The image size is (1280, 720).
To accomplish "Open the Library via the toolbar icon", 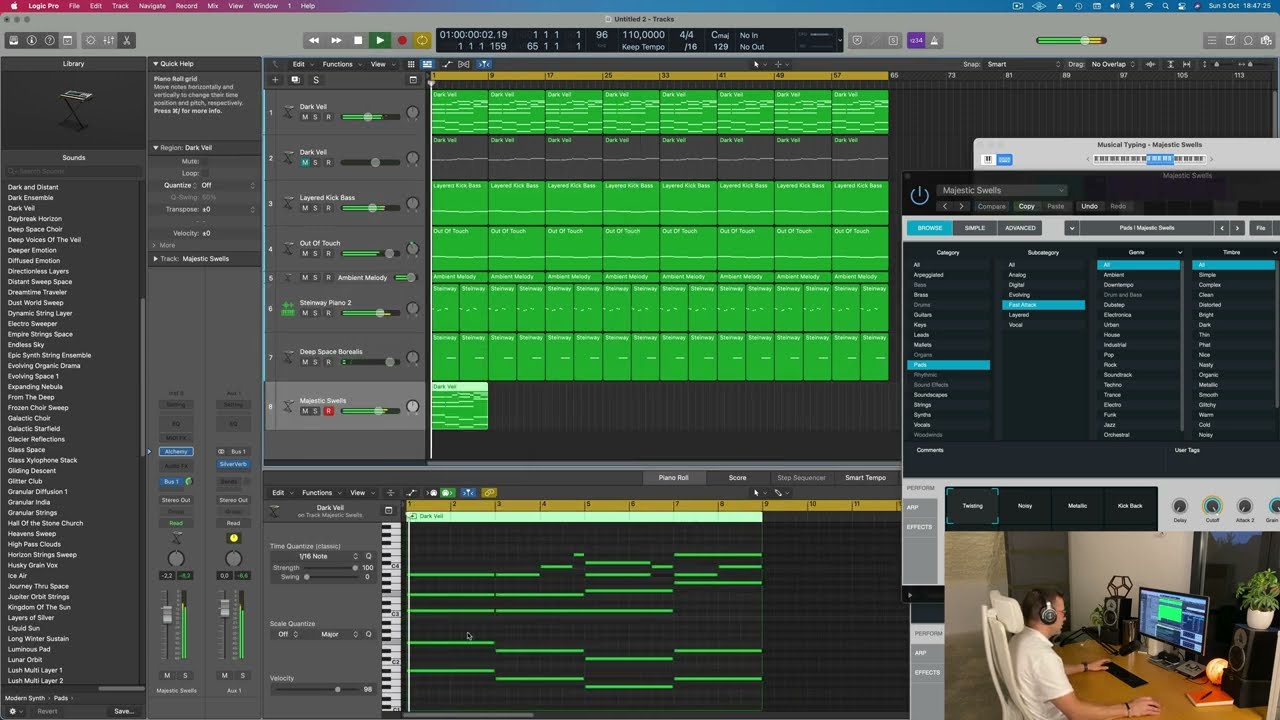I will [14, 40].
